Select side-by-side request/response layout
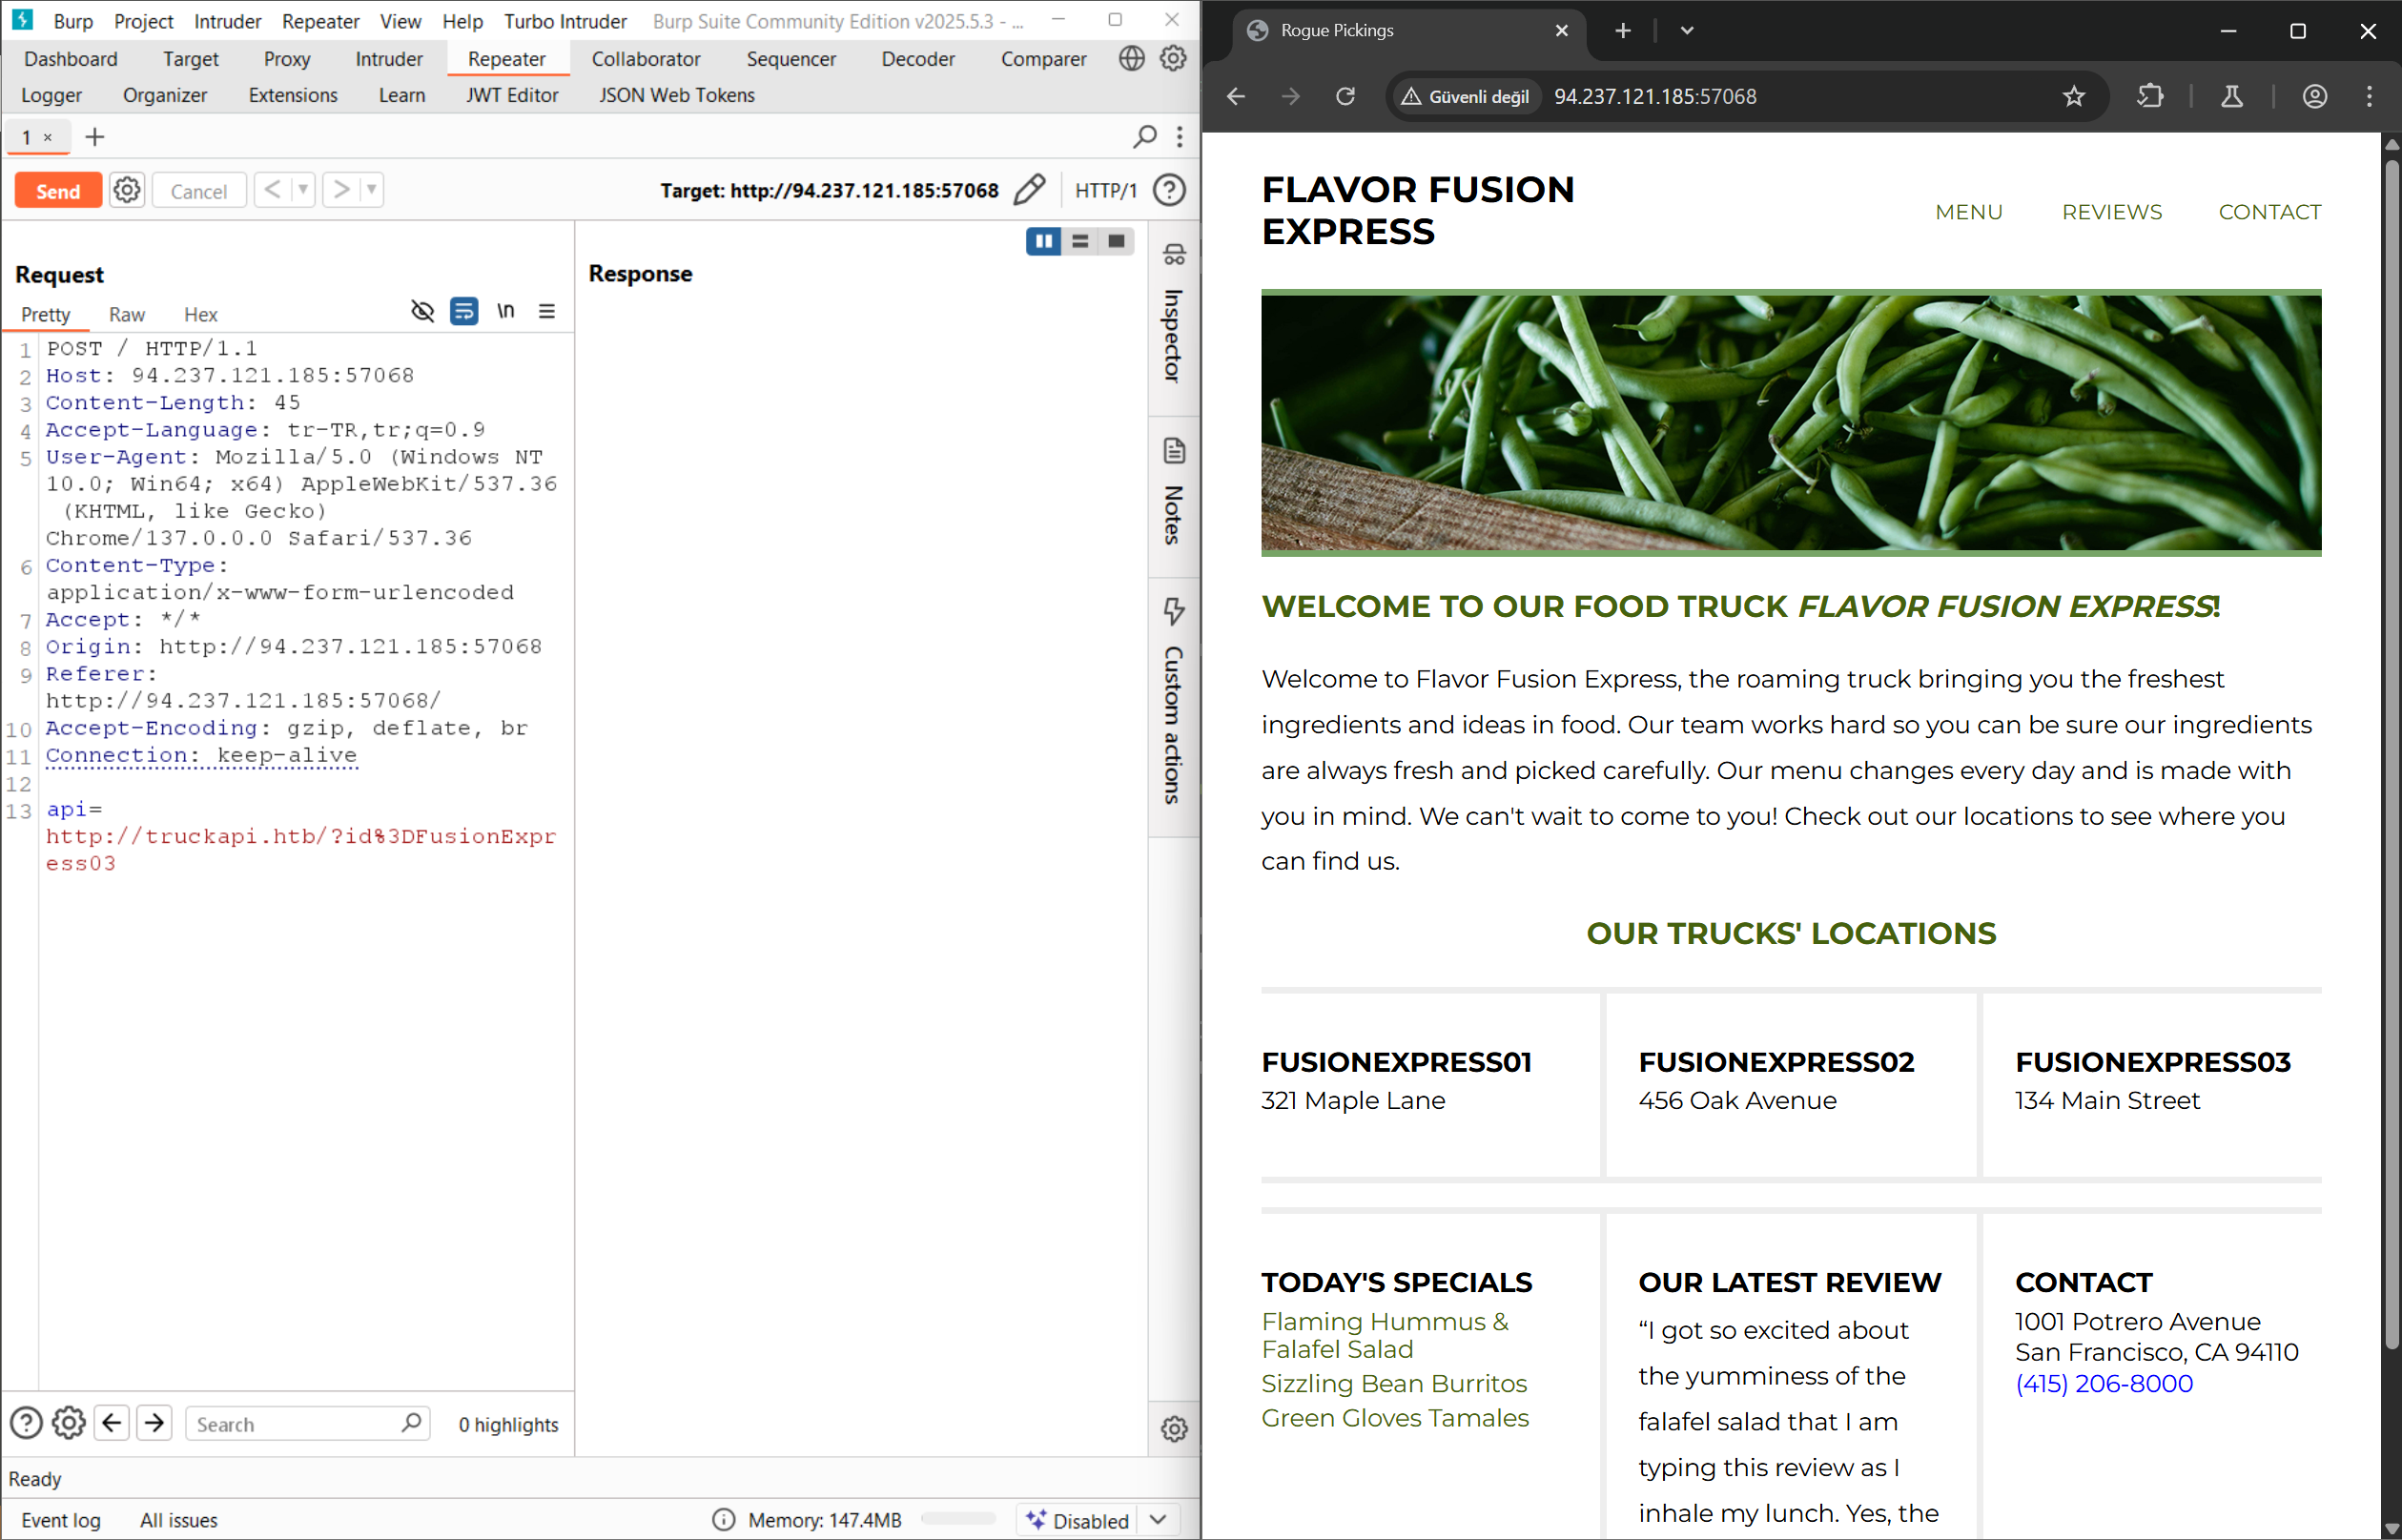Screen dimensions: 2402x1540 pyautogui.click(x=1043, y=241)
